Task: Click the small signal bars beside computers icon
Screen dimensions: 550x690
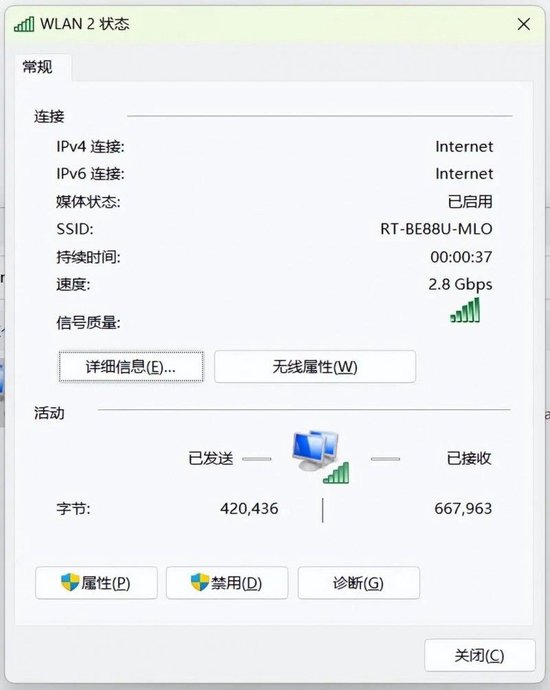Action: pyautogui.click(x=336, y=473)
